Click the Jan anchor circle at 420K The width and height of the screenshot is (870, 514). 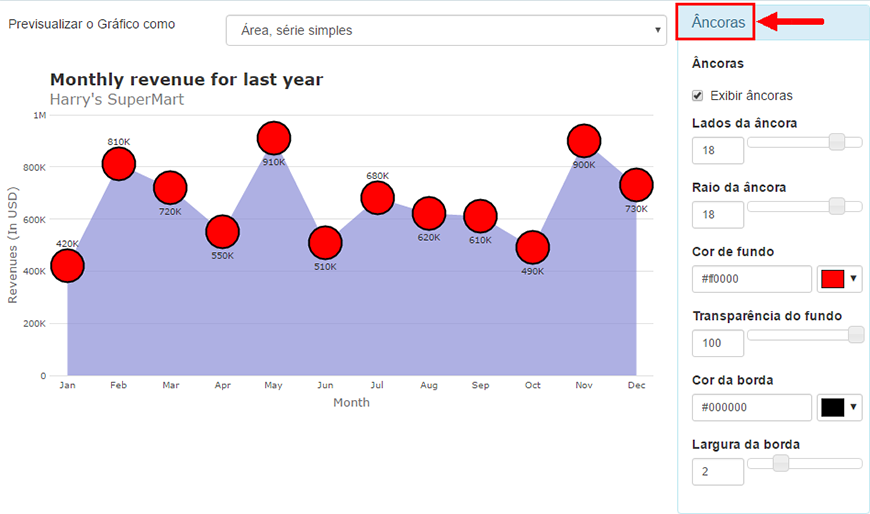[67, 265]
